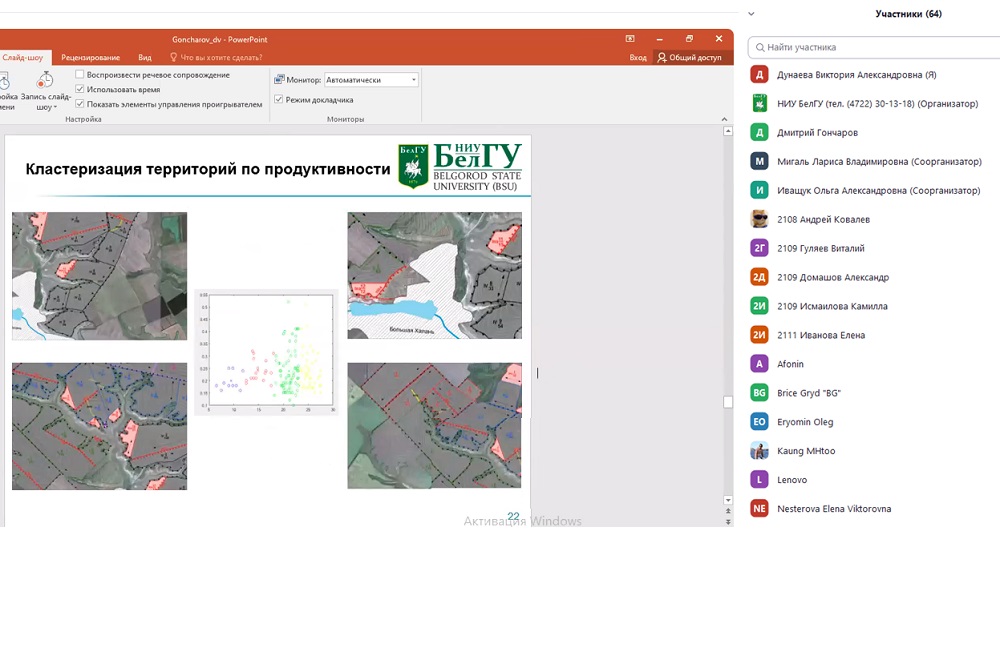Click the Ribbon Display Options icon
Screen dimensions: 1000x666
pos(630,39)
